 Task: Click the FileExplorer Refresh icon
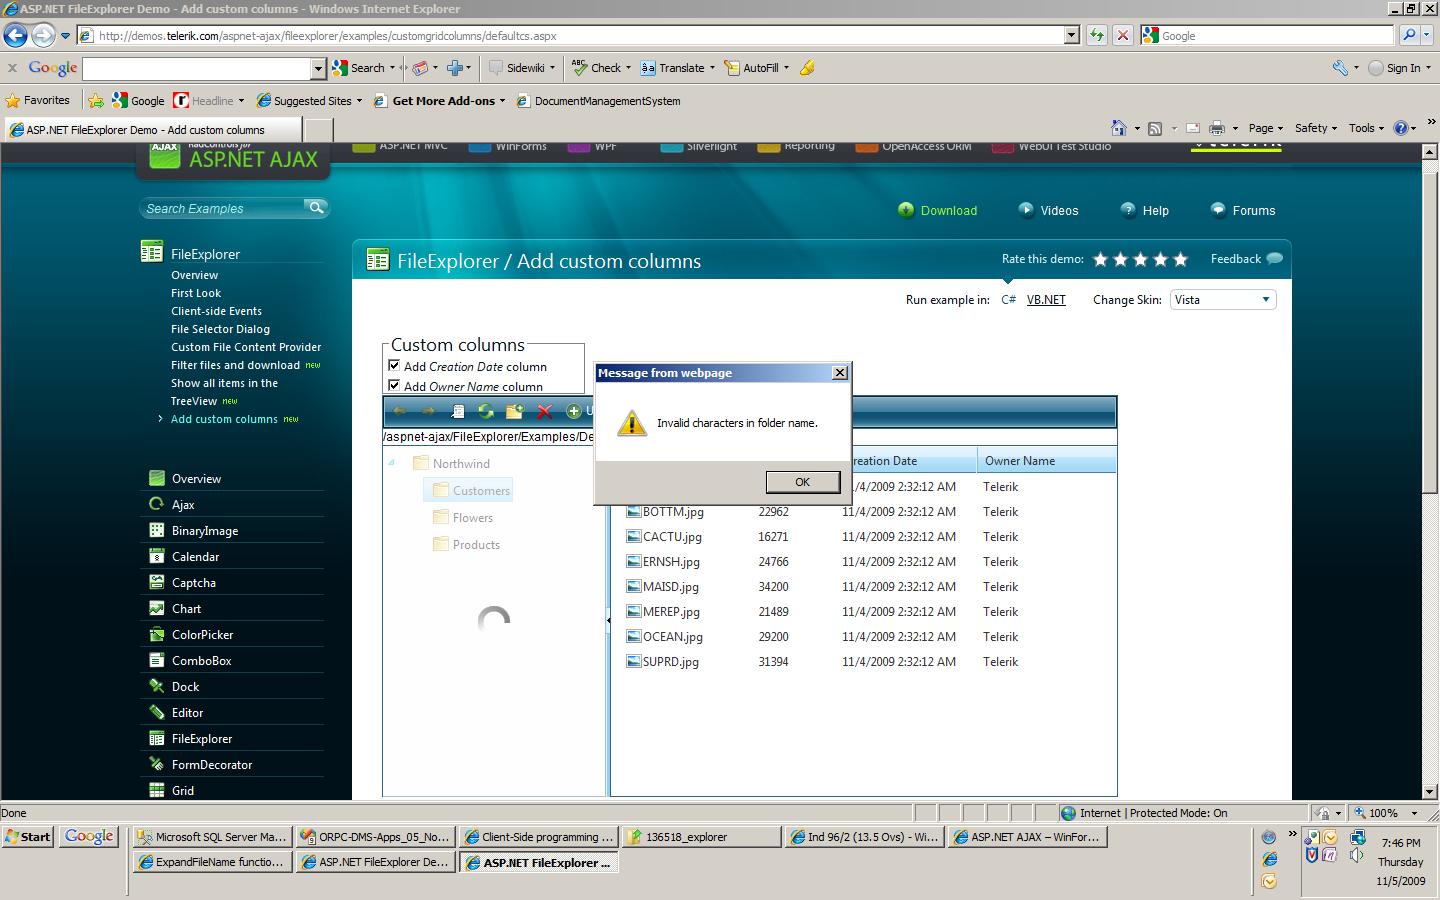pos(486,411)
